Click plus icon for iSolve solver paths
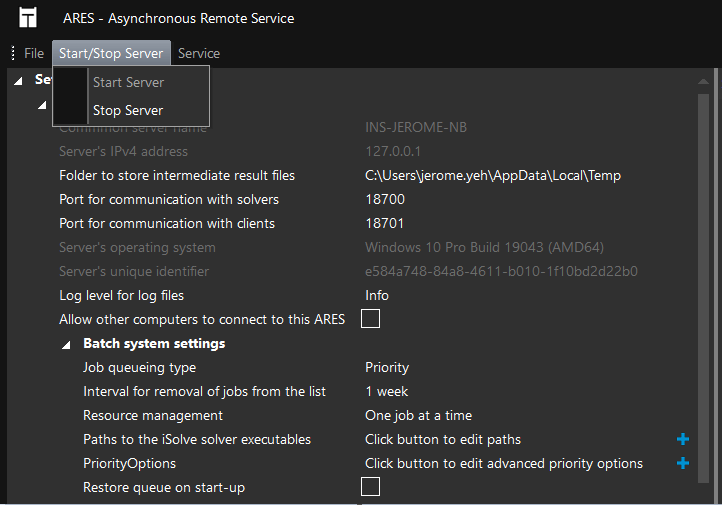 [x=683, y=439]
